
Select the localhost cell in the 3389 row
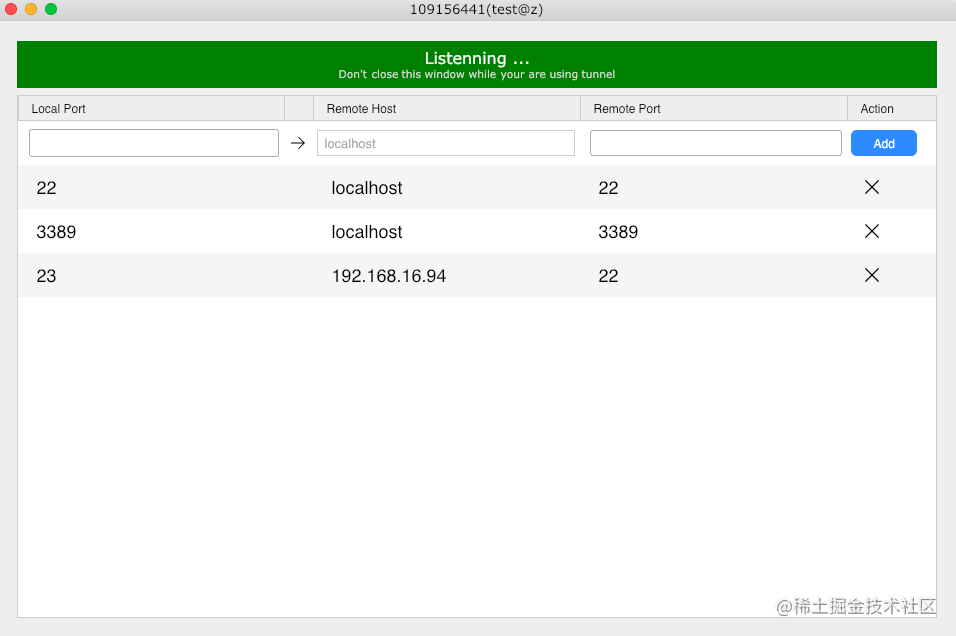(x=366, y=232)
